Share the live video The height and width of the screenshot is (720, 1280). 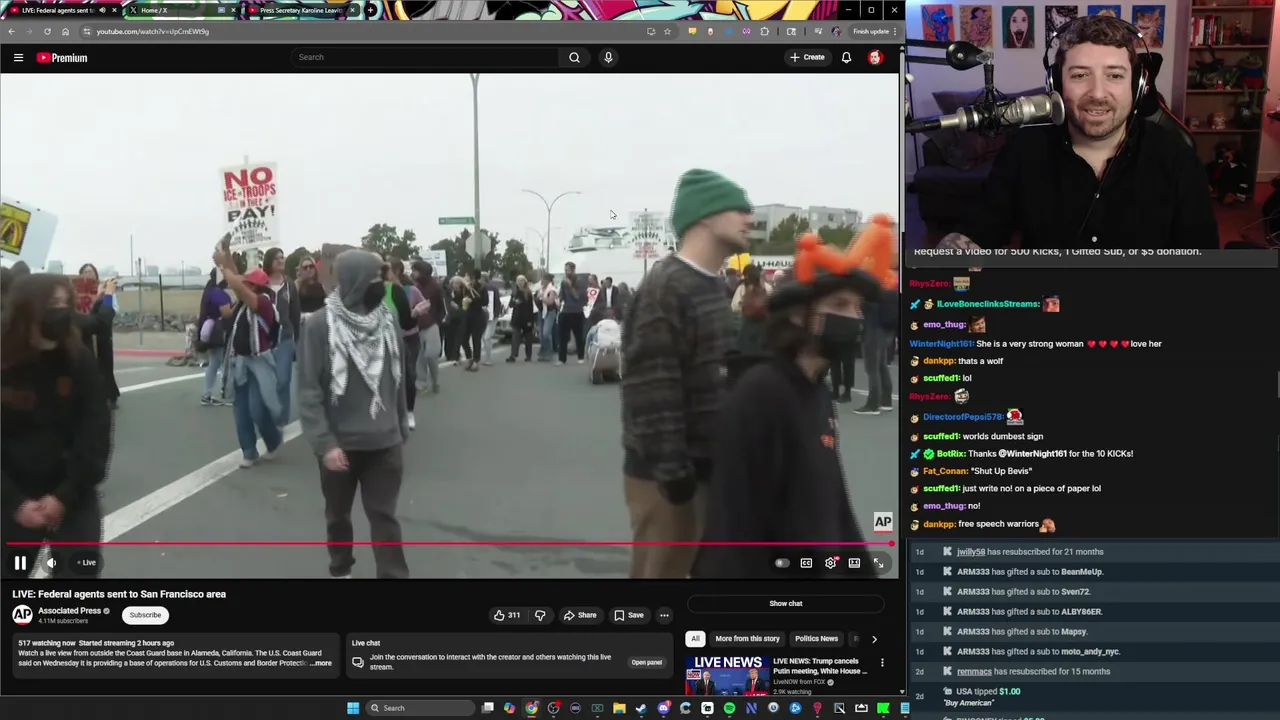(580, 615)
